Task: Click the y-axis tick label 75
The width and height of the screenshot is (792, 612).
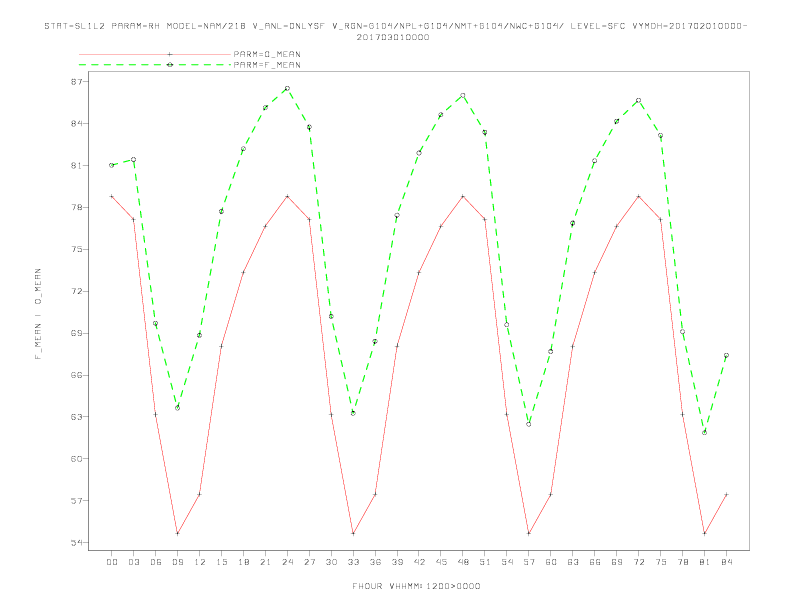Action: (x=77, y=249)
